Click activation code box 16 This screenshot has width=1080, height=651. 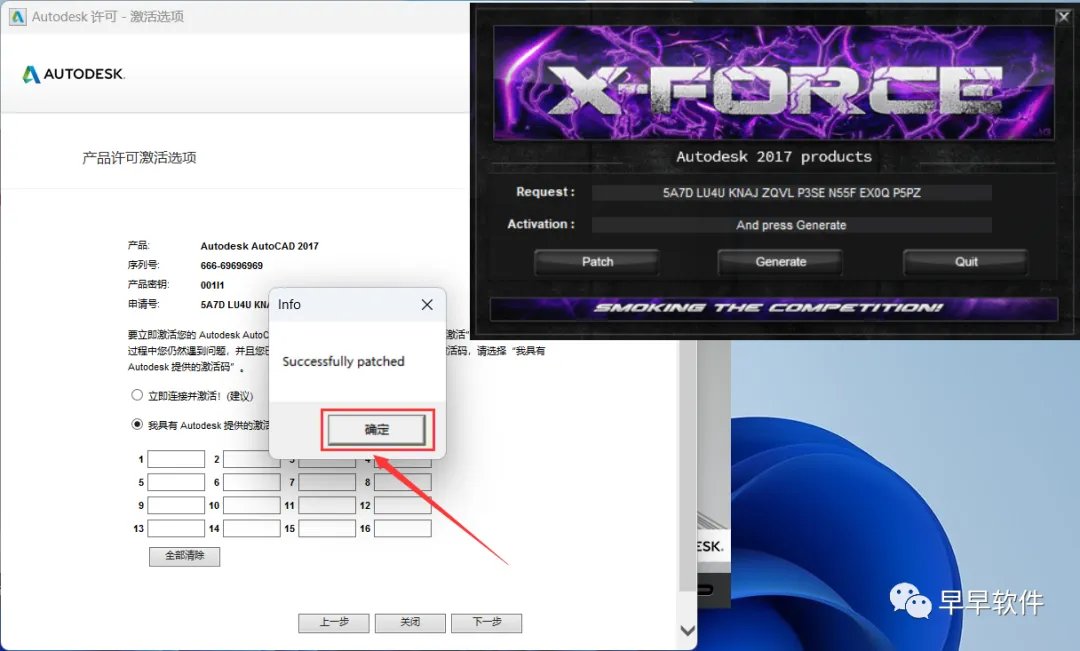click(403, 528)
